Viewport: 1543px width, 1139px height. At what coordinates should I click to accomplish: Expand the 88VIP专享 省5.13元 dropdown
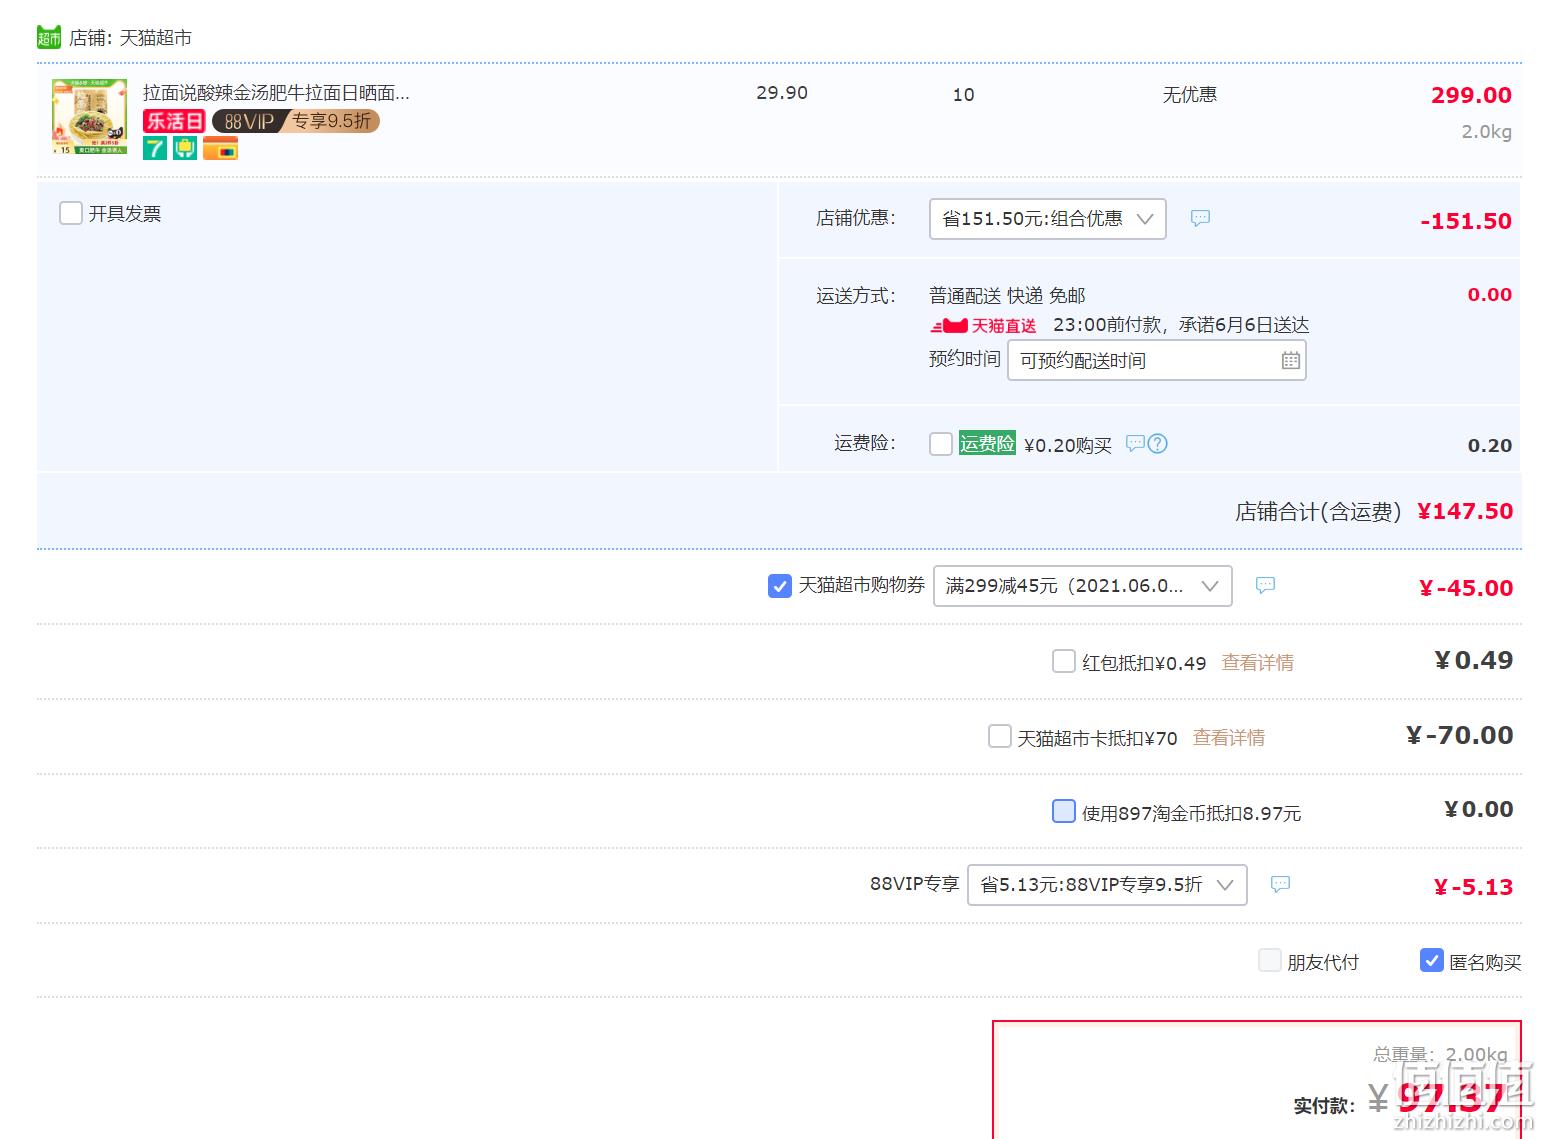[1107, 885]
